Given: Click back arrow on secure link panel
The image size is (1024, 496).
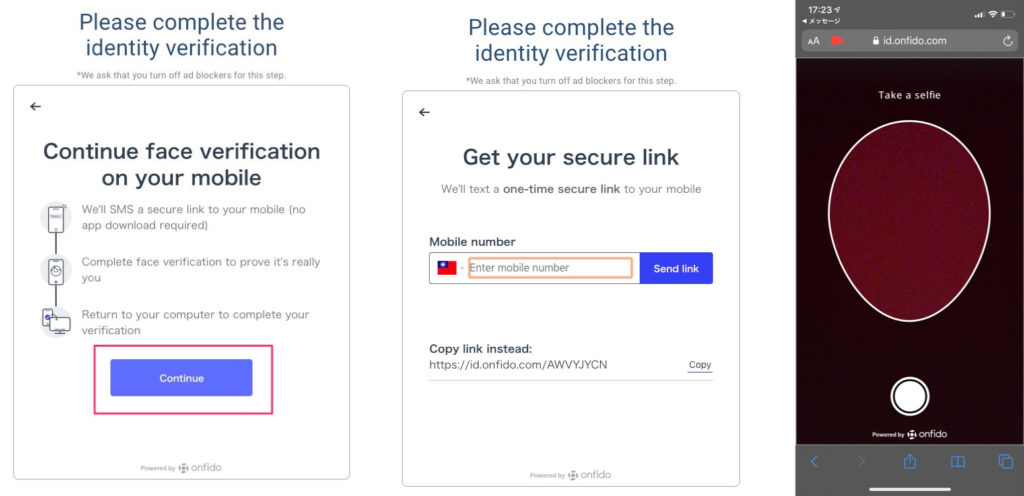Looking at the screenshot, I should tap(424, 112).
